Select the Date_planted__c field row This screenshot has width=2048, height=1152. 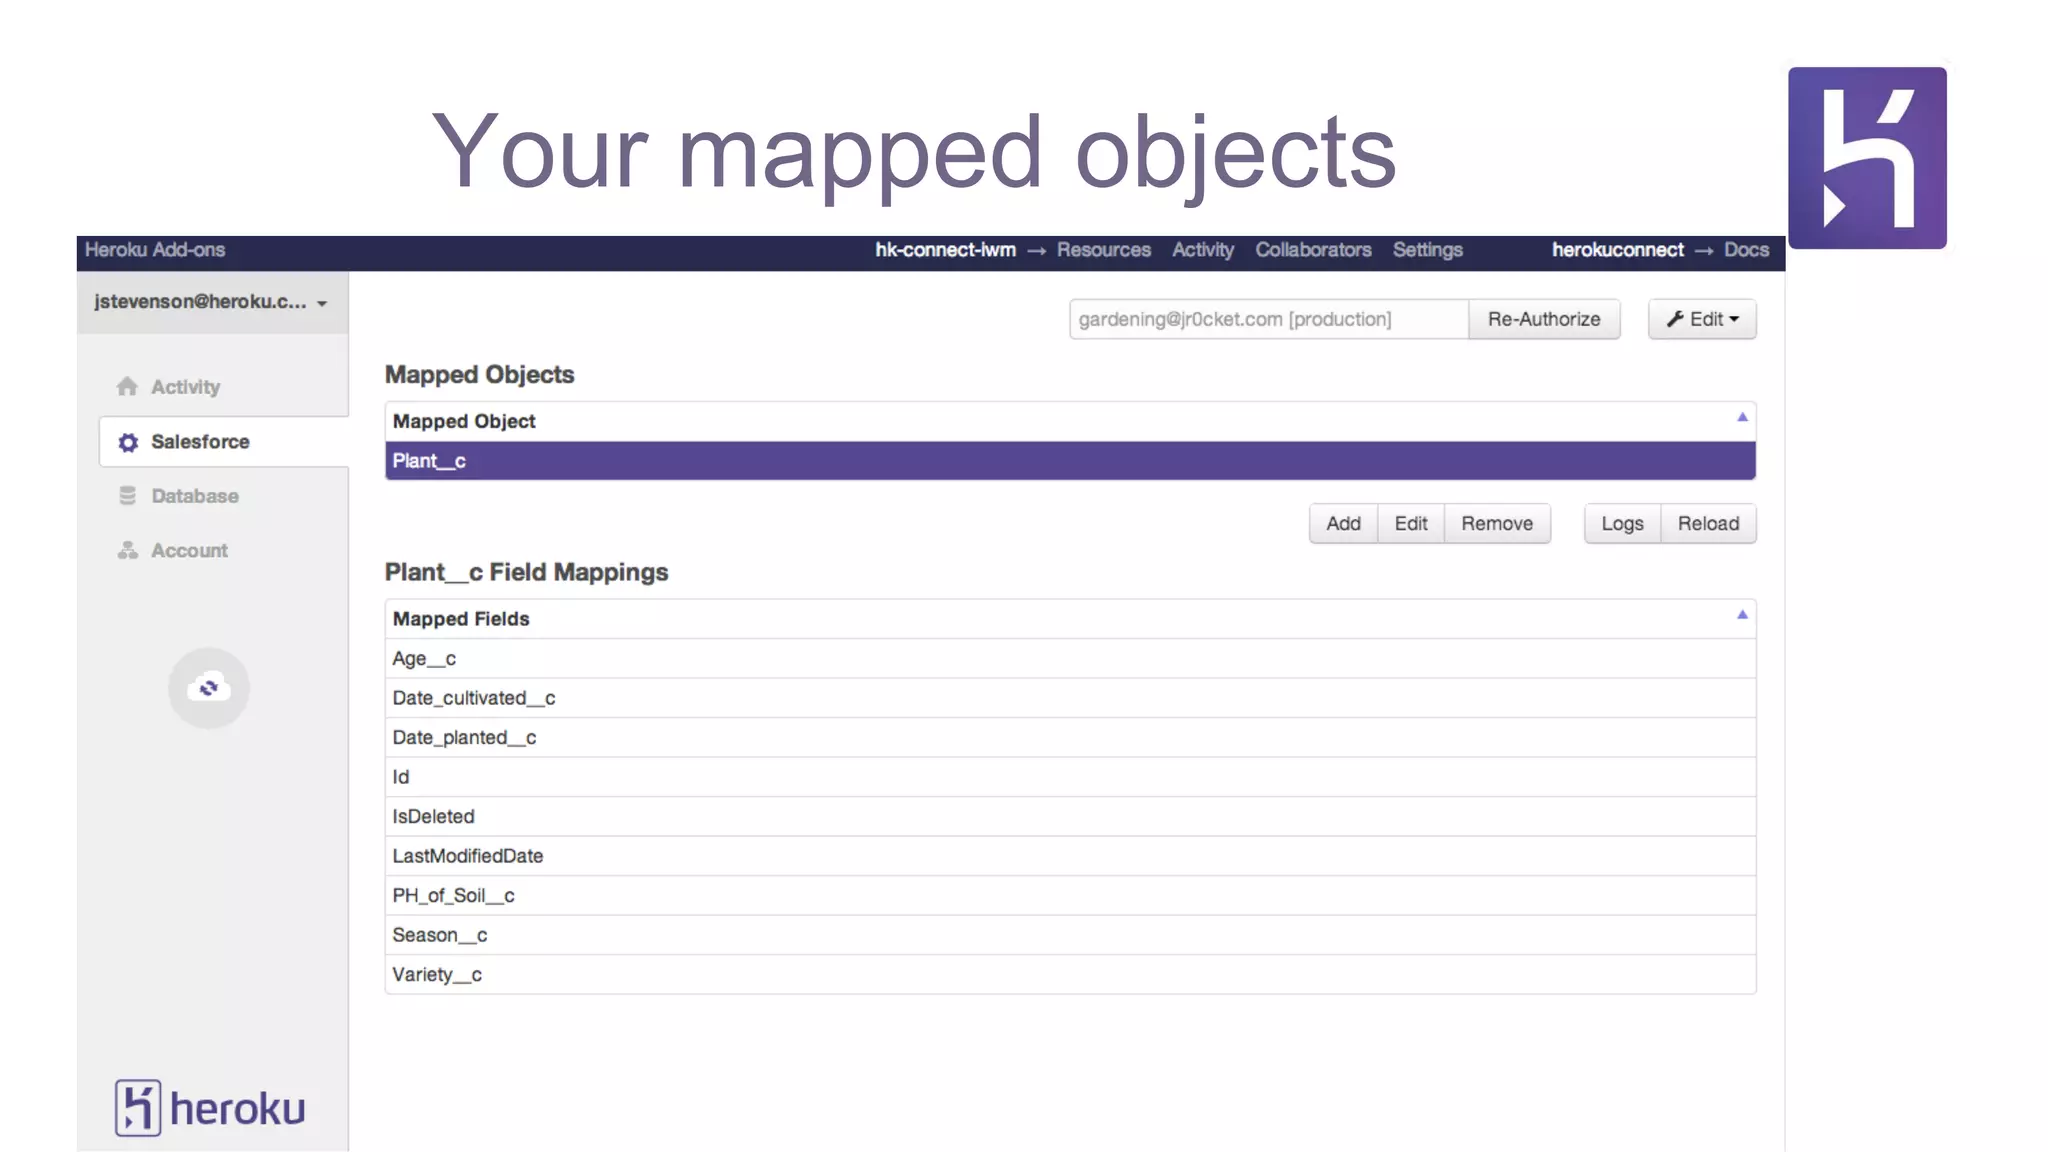(x=1070, y=738)
